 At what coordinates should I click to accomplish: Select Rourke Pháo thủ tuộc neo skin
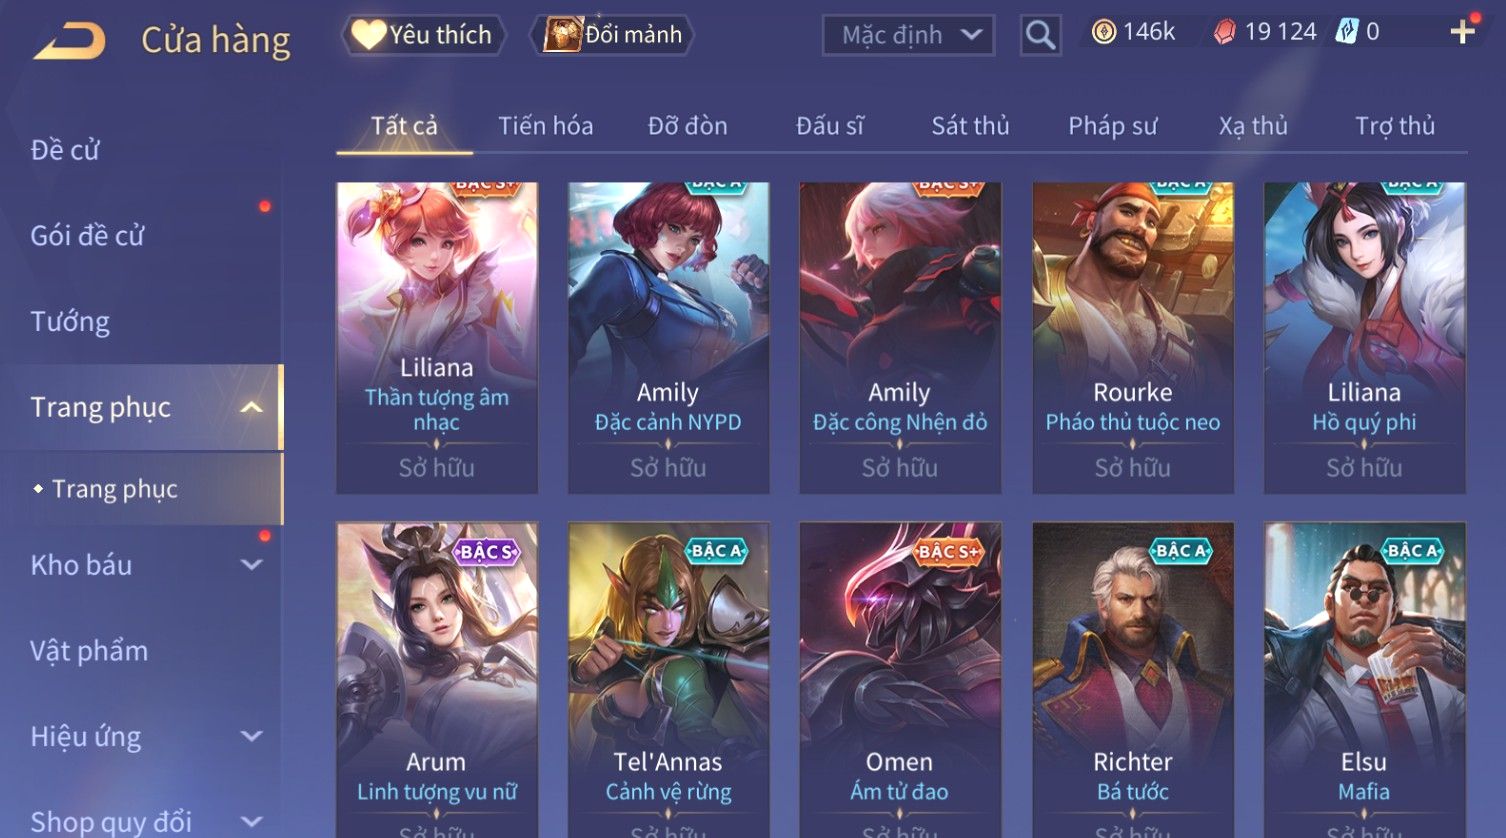(x=1133, y=338)
